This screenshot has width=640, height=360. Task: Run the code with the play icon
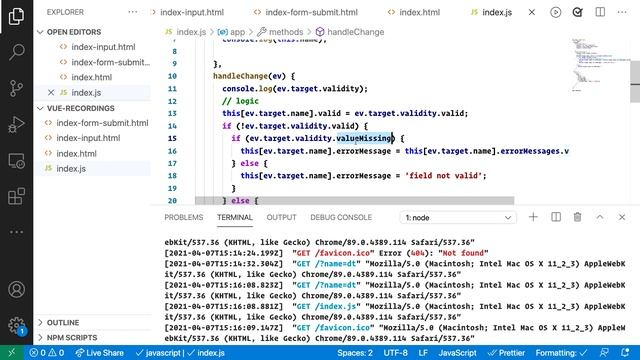(556, 12)
